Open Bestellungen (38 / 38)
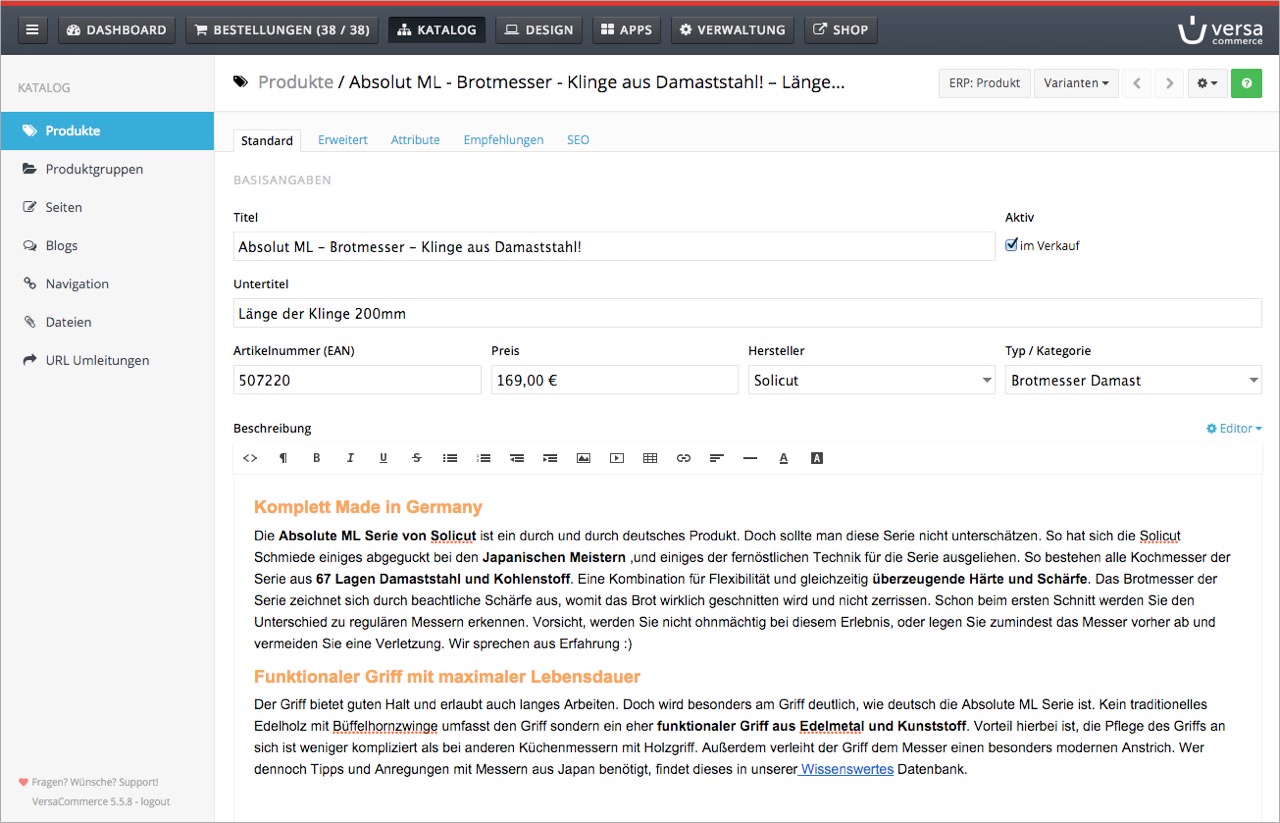The height and width of the screenshot is (823, 1280). 283,30
